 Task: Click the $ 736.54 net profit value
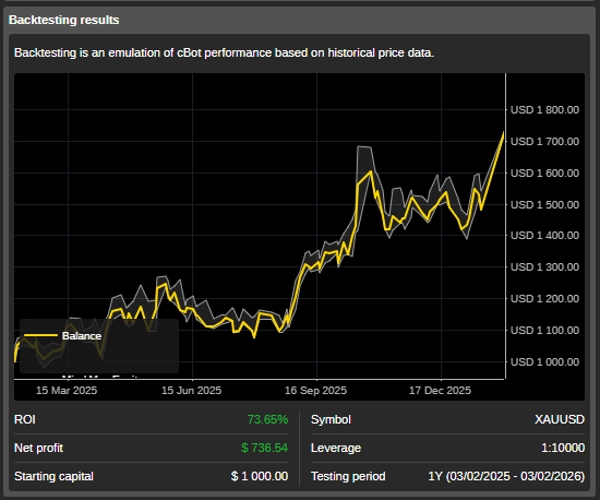(x=264, y=448)
